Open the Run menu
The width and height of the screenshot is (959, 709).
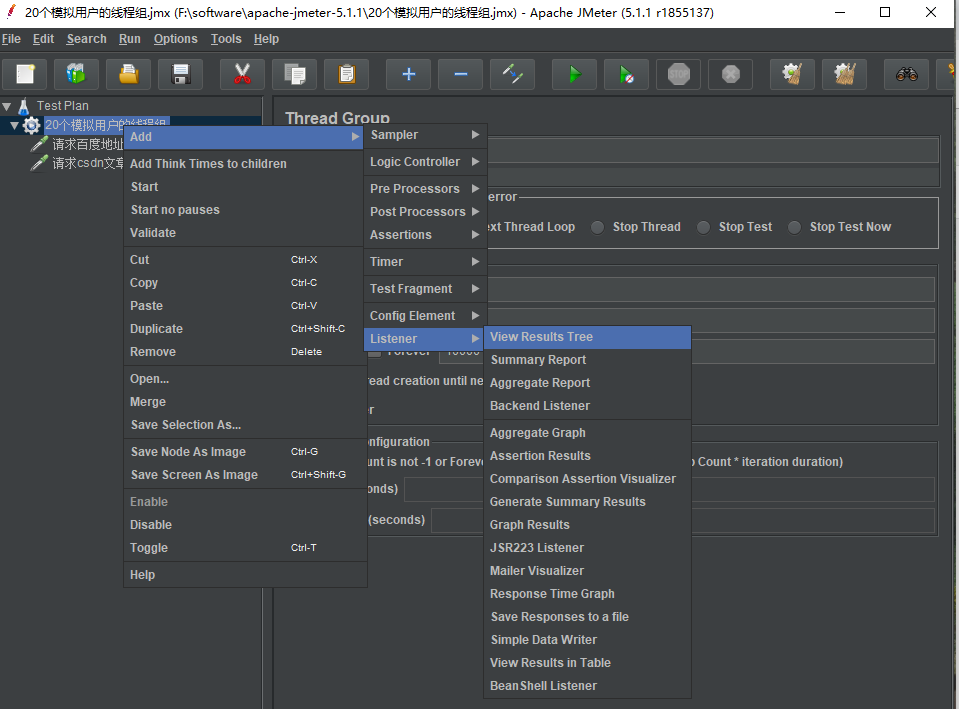[x=130, y=39]
